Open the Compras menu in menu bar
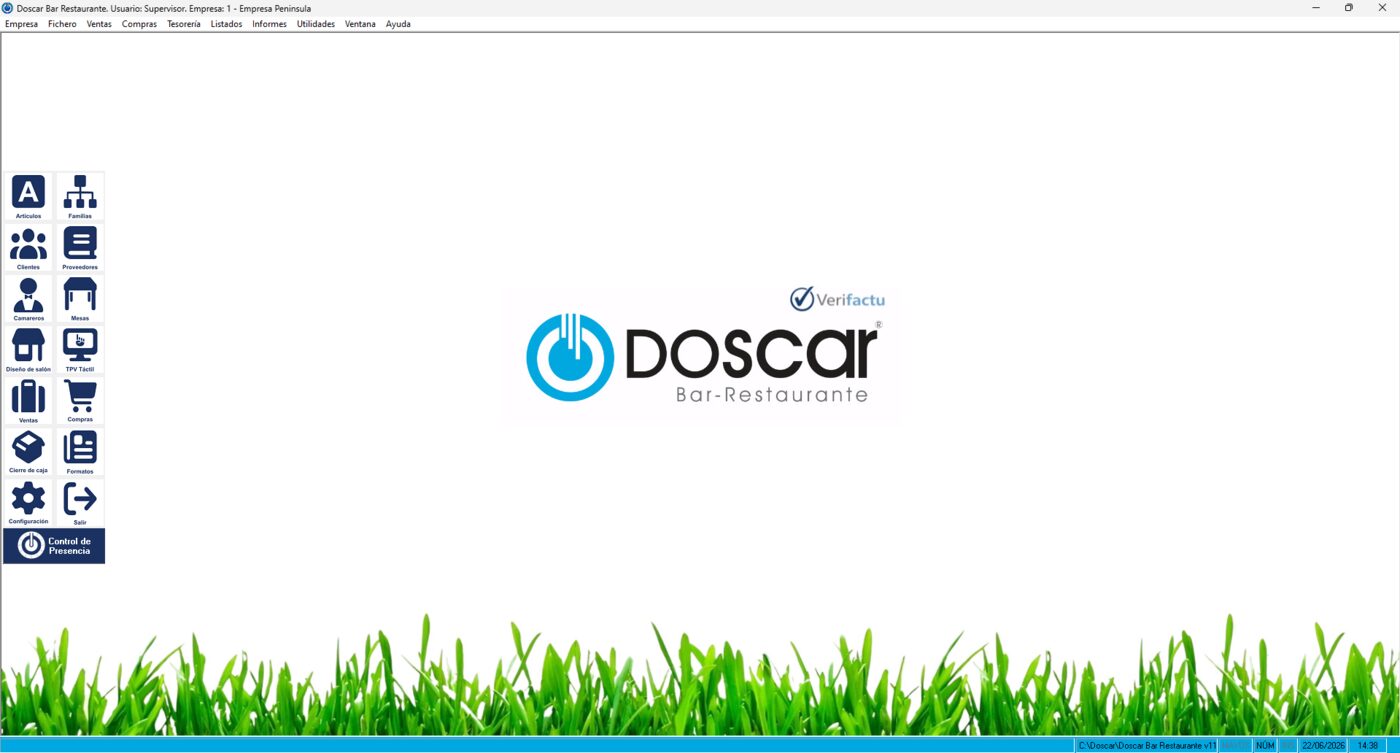1400x753 pixels. [x=139, y=24]
